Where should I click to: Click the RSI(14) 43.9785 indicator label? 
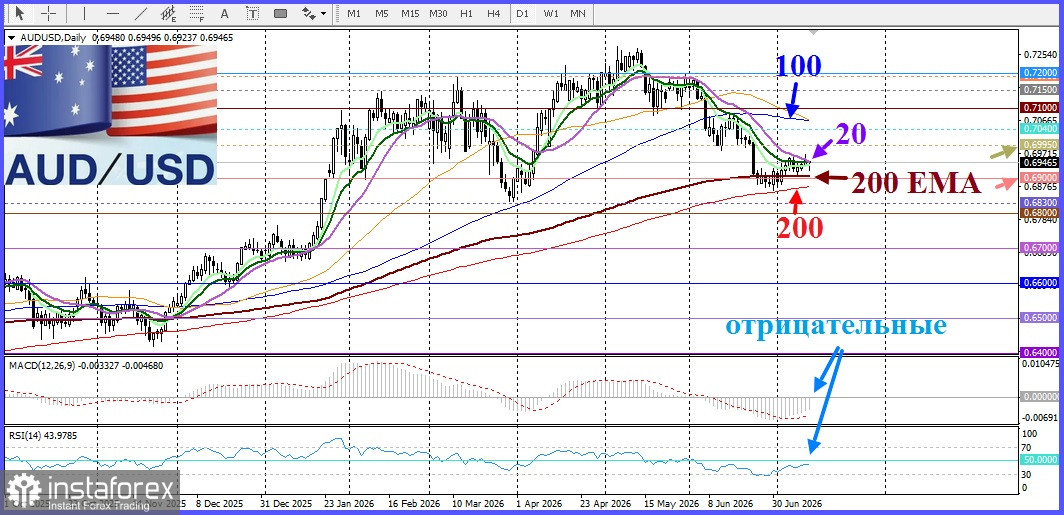[x=42, y=436]
